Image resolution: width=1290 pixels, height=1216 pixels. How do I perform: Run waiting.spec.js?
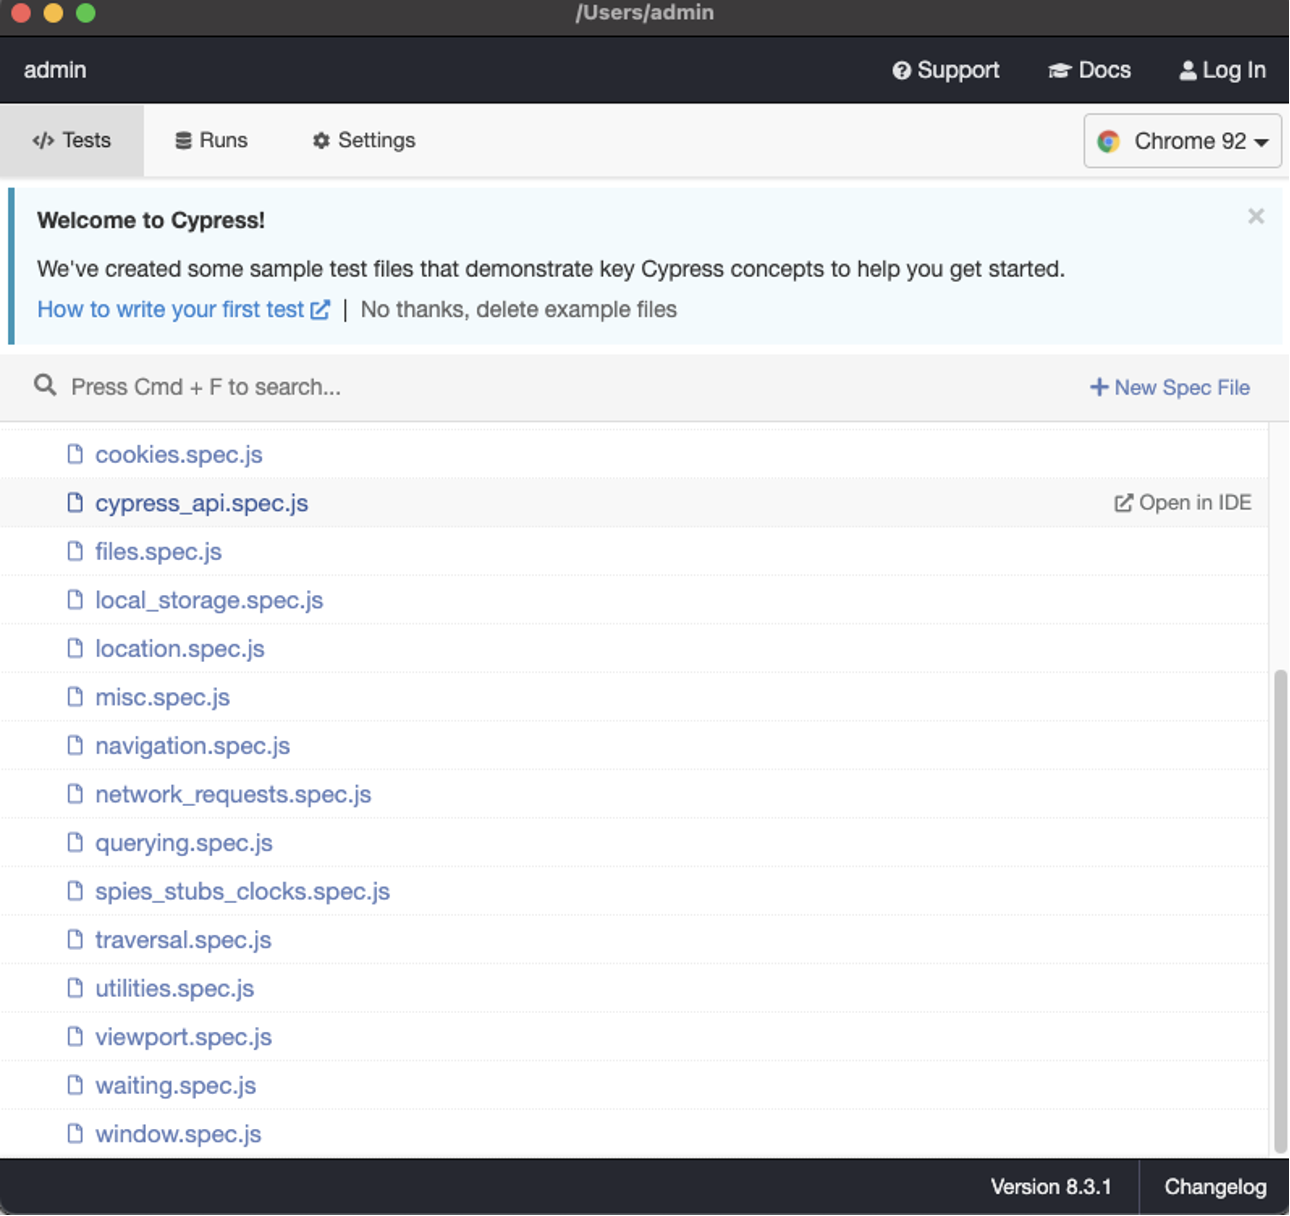tap(175, 1085)
